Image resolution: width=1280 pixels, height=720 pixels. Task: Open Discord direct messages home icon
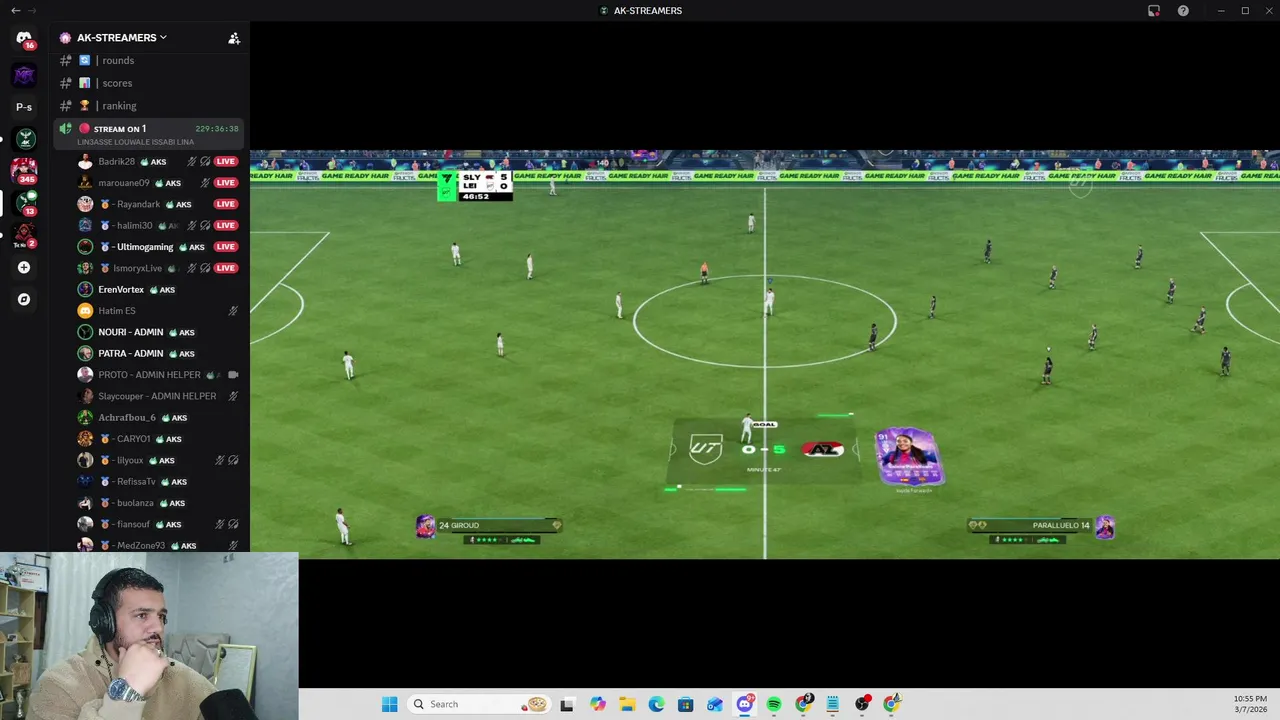tap(24, 38)
